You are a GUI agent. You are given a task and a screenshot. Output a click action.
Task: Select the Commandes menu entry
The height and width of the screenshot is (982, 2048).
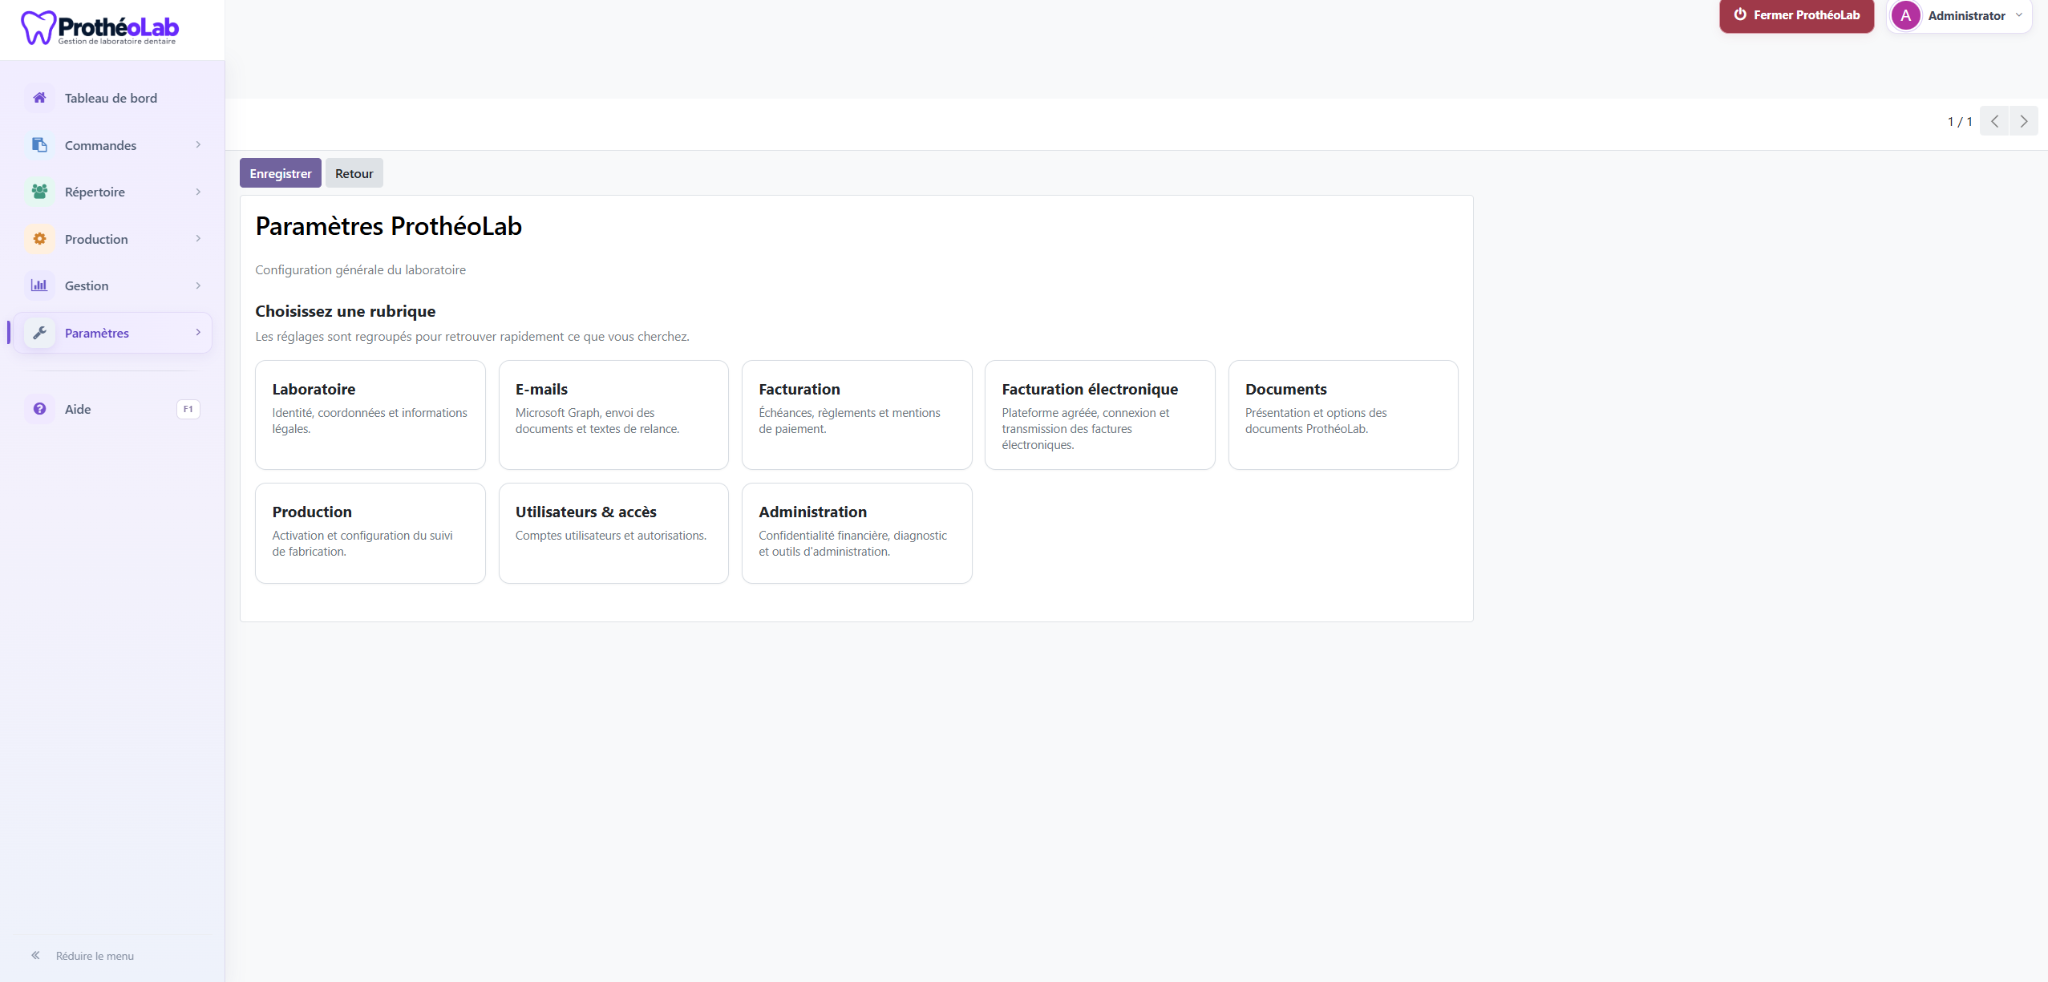pos(112,145)
